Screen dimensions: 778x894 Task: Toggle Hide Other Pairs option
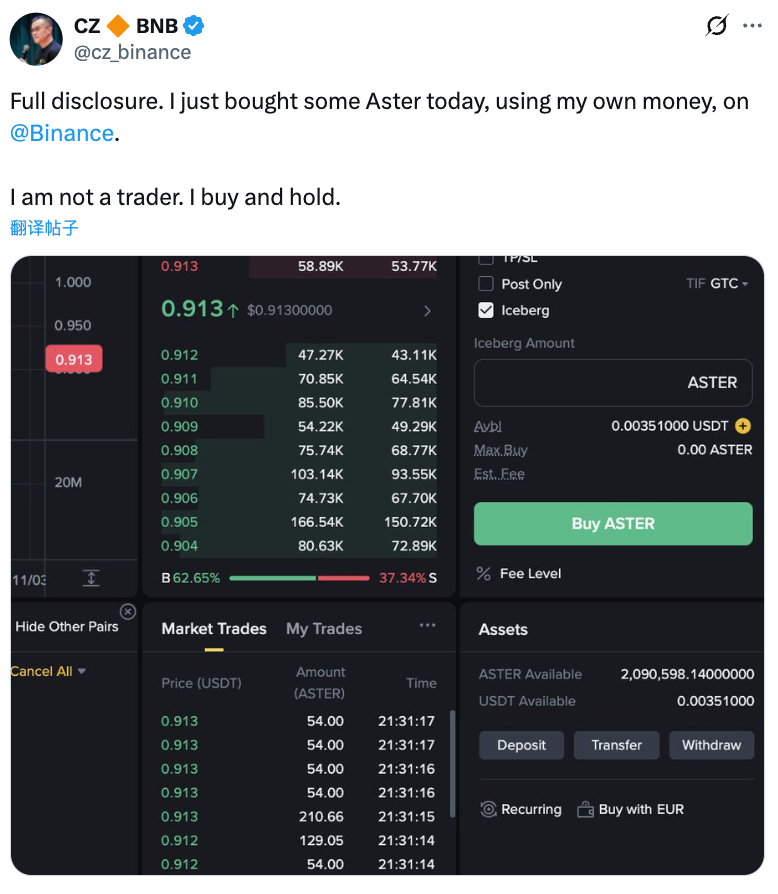pos(67,627)
